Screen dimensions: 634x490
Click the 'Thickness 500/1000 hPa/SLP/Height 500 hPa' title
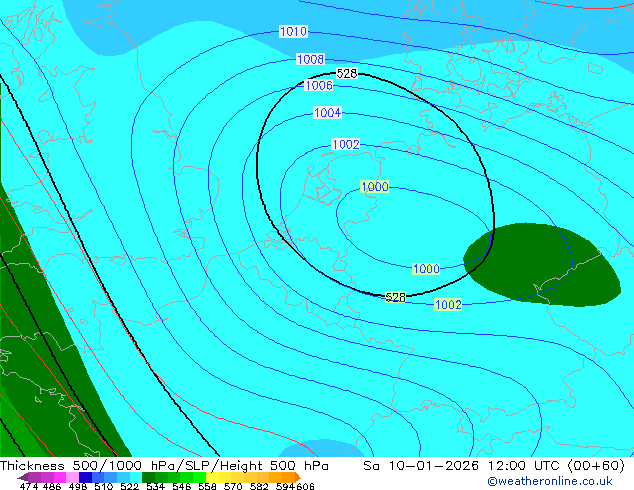point(164,465)
